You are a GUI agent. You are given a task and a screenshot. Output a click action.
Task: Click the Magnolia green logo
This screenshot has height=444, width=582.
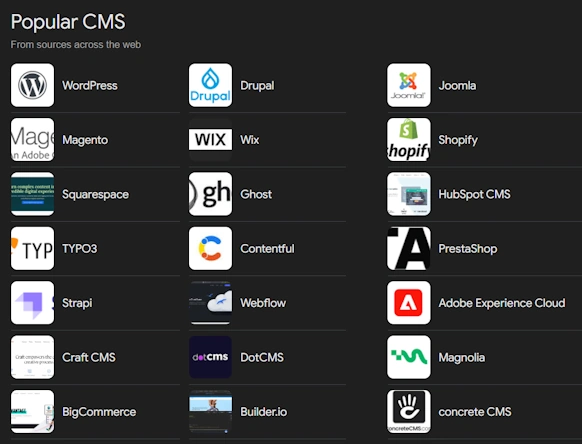(409, 357)
